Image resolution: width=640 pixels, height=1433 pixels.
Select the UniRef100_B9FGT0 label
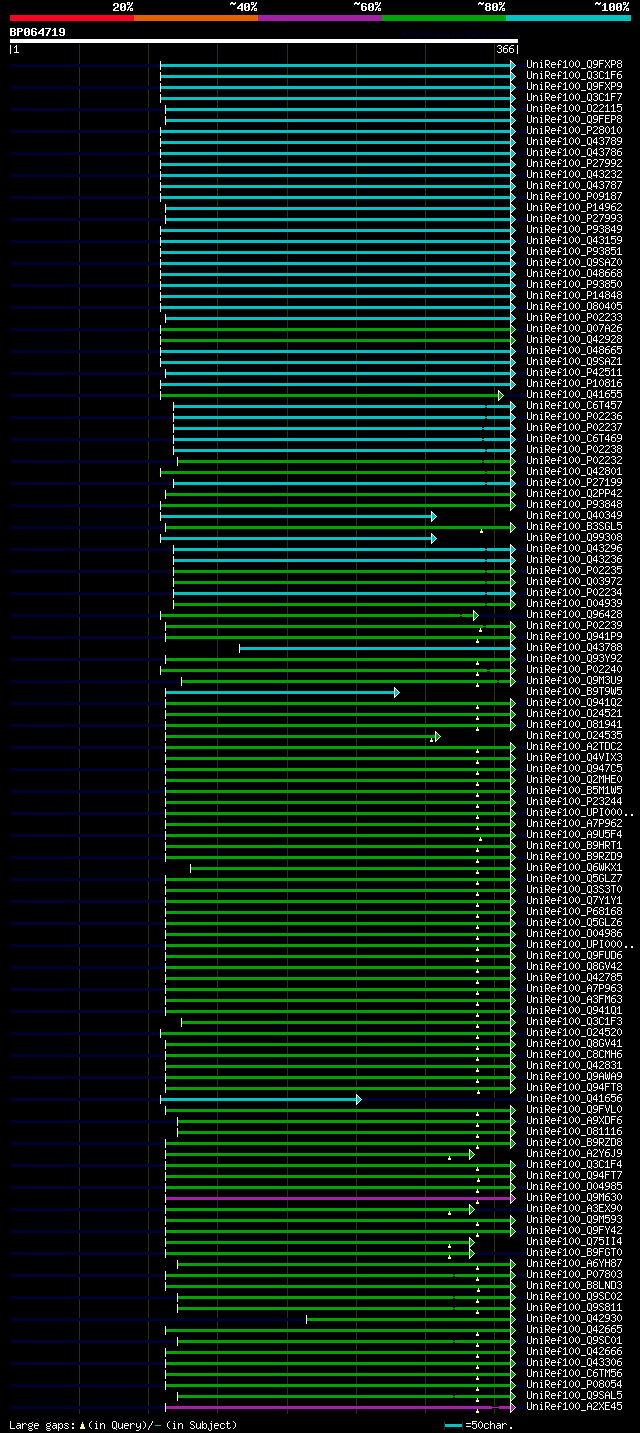point(574,1253)
